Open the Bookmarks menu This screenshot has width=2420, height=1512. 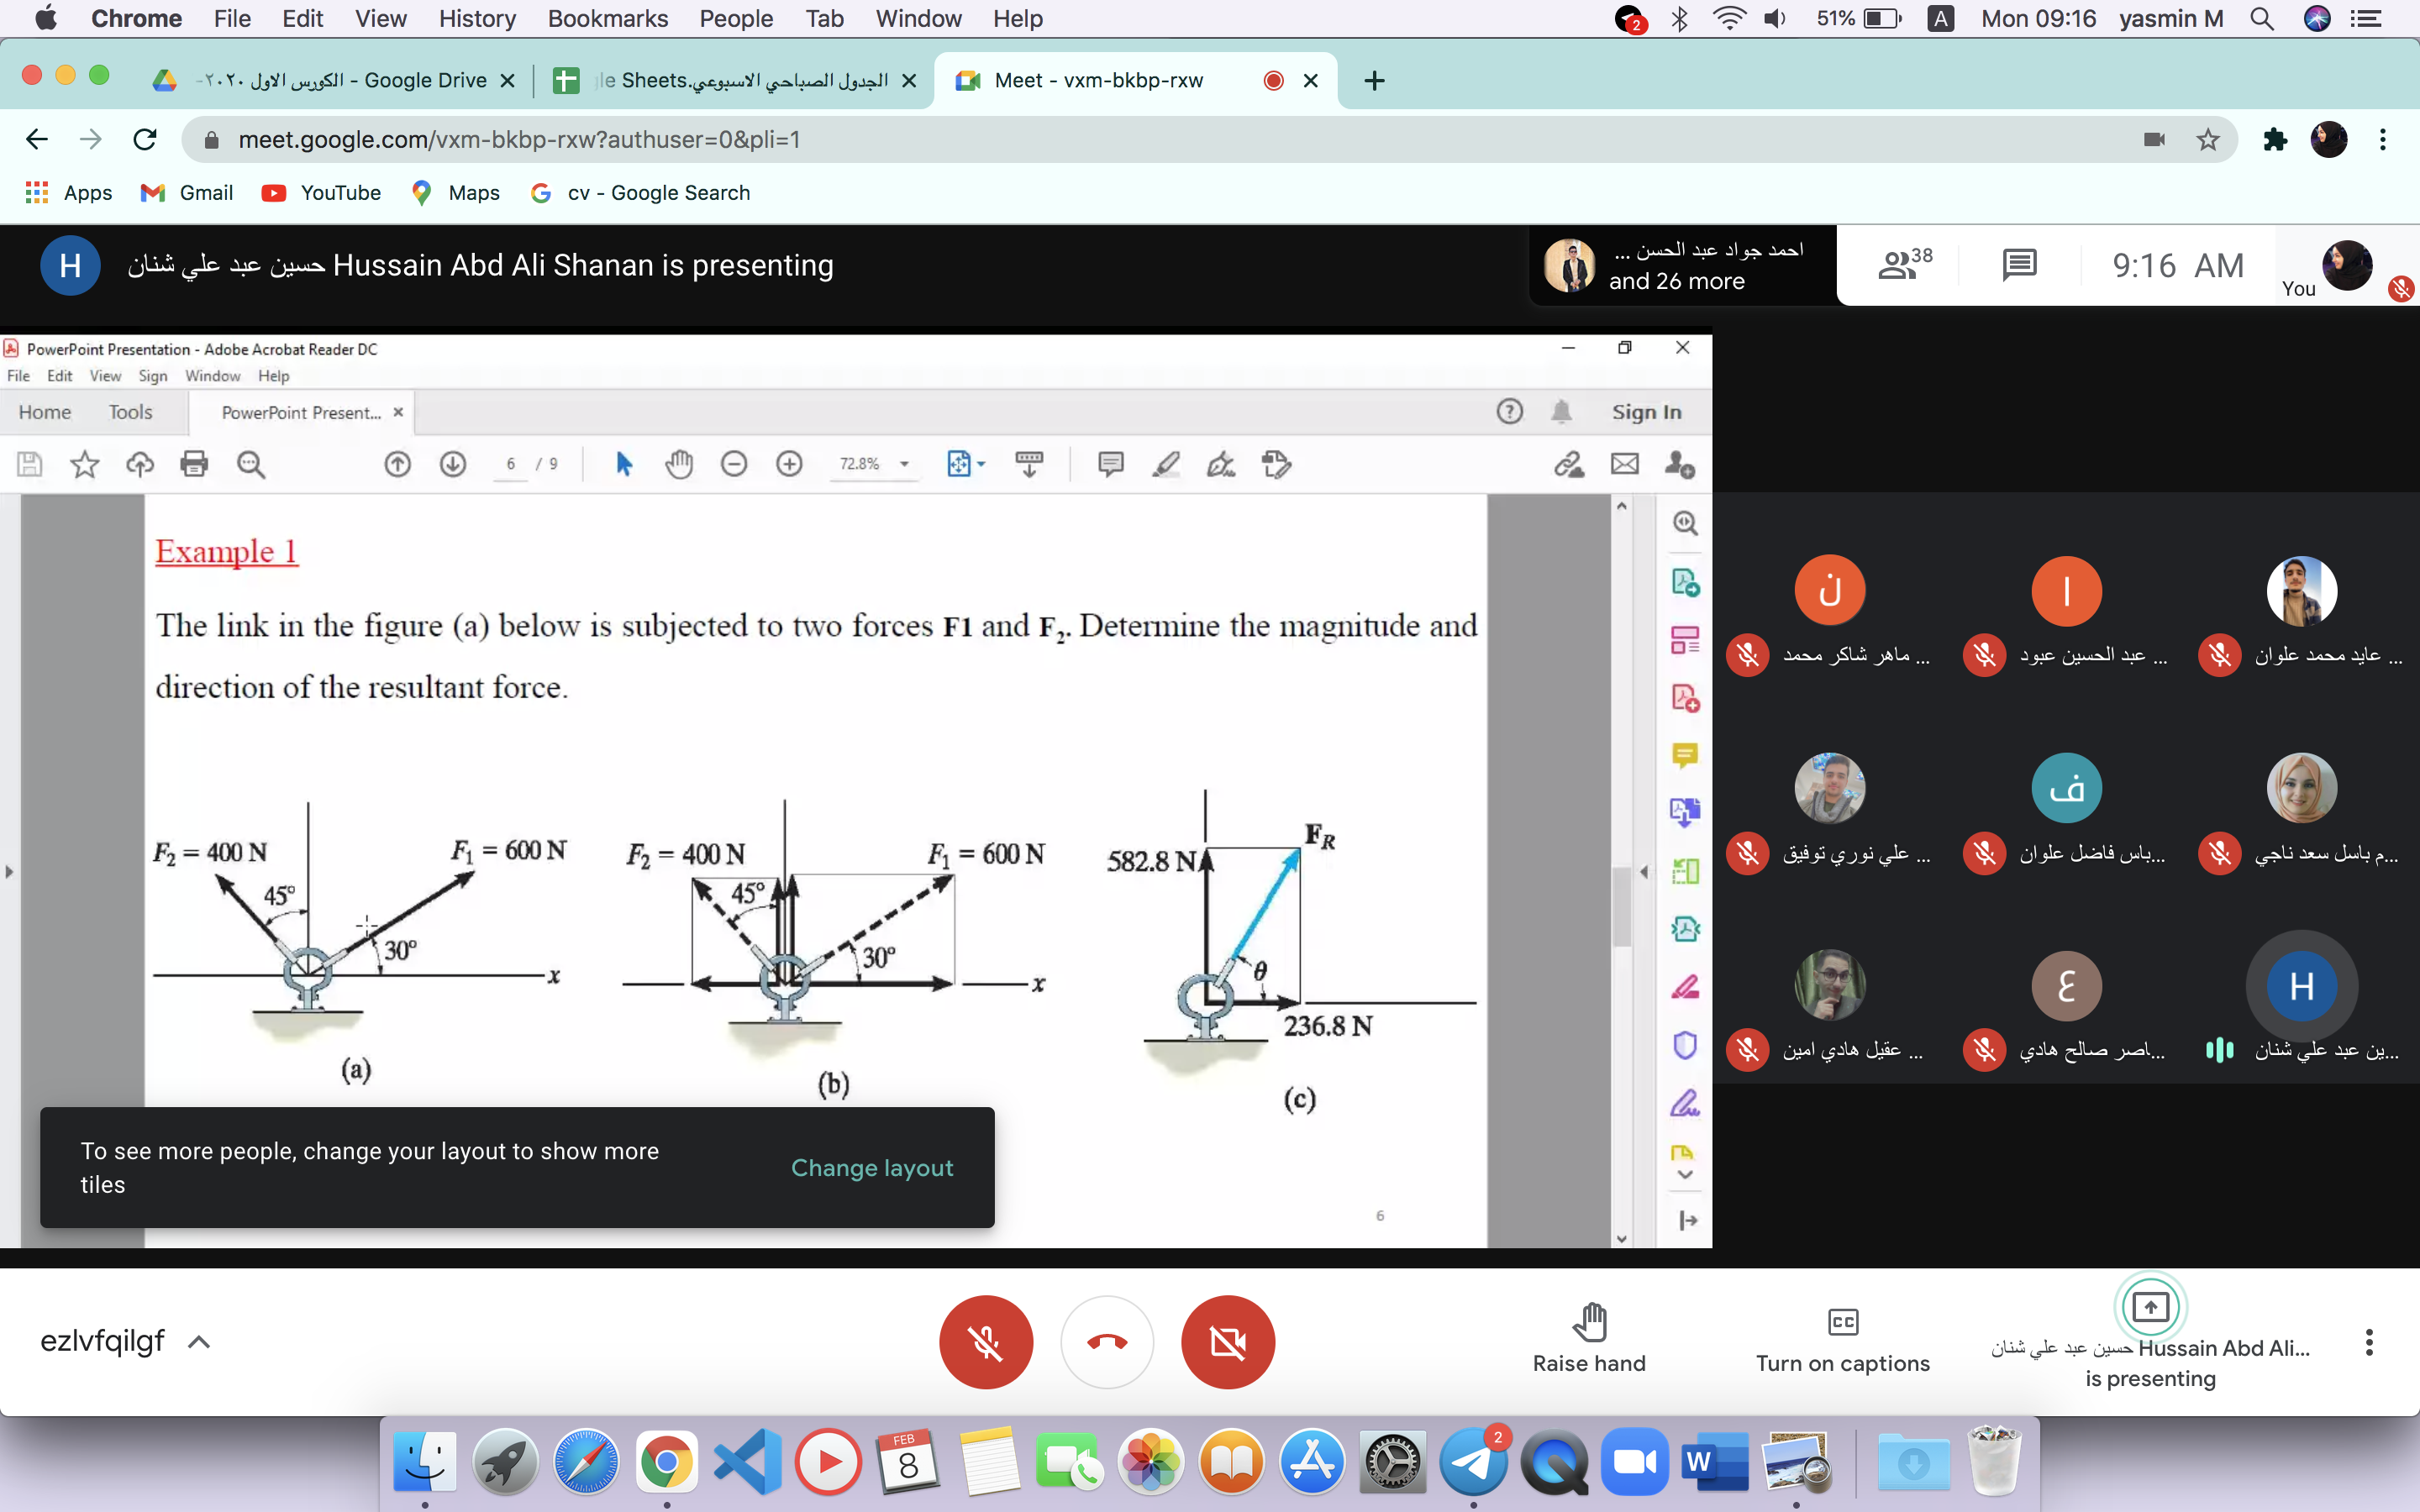[x=607, y=19]
